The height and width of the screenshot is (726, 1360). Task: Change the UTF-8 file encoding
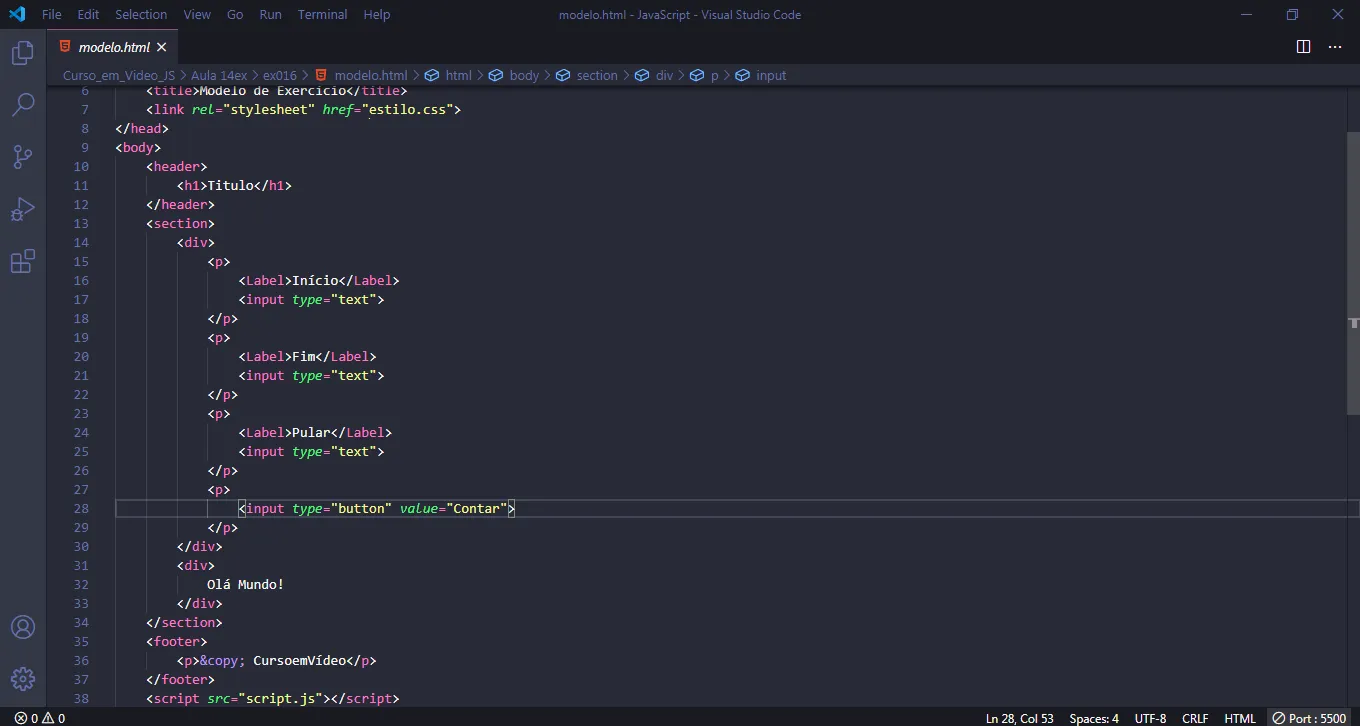[1150, 718]
